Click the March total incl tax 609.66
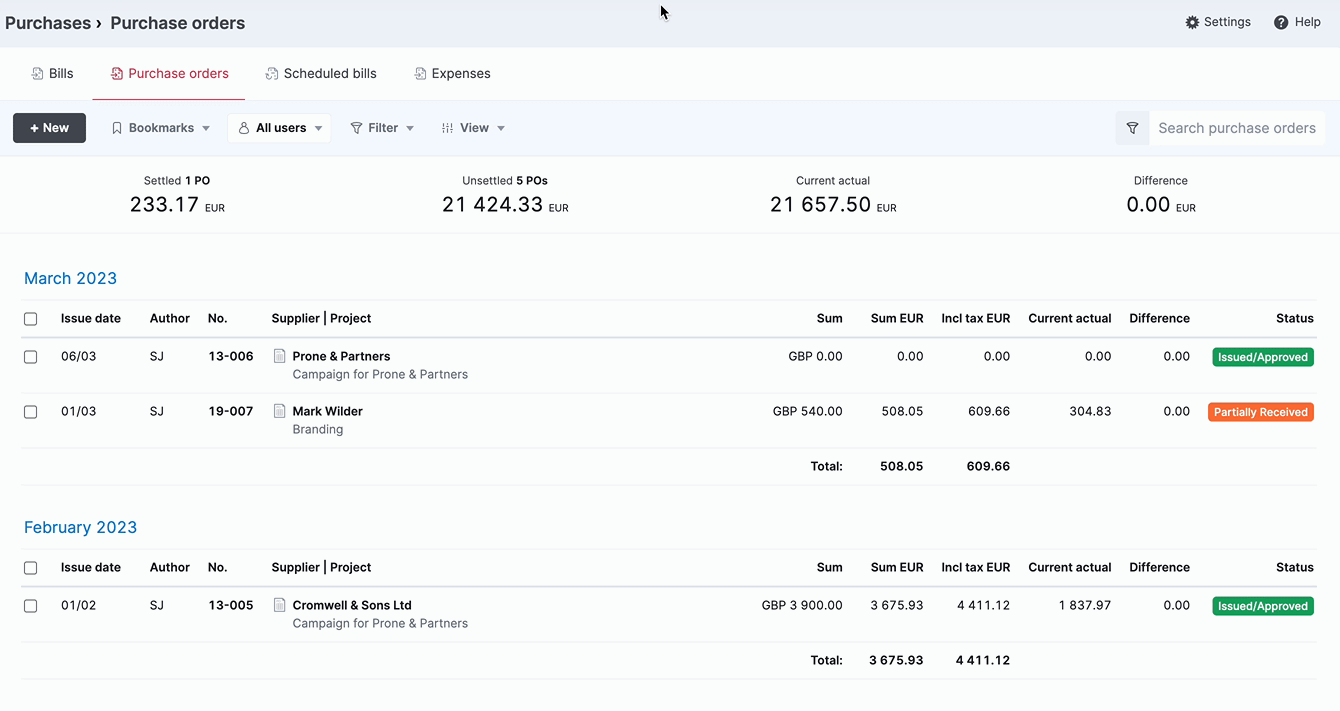This screenshot has width=1340, height=711. (988, 466)
